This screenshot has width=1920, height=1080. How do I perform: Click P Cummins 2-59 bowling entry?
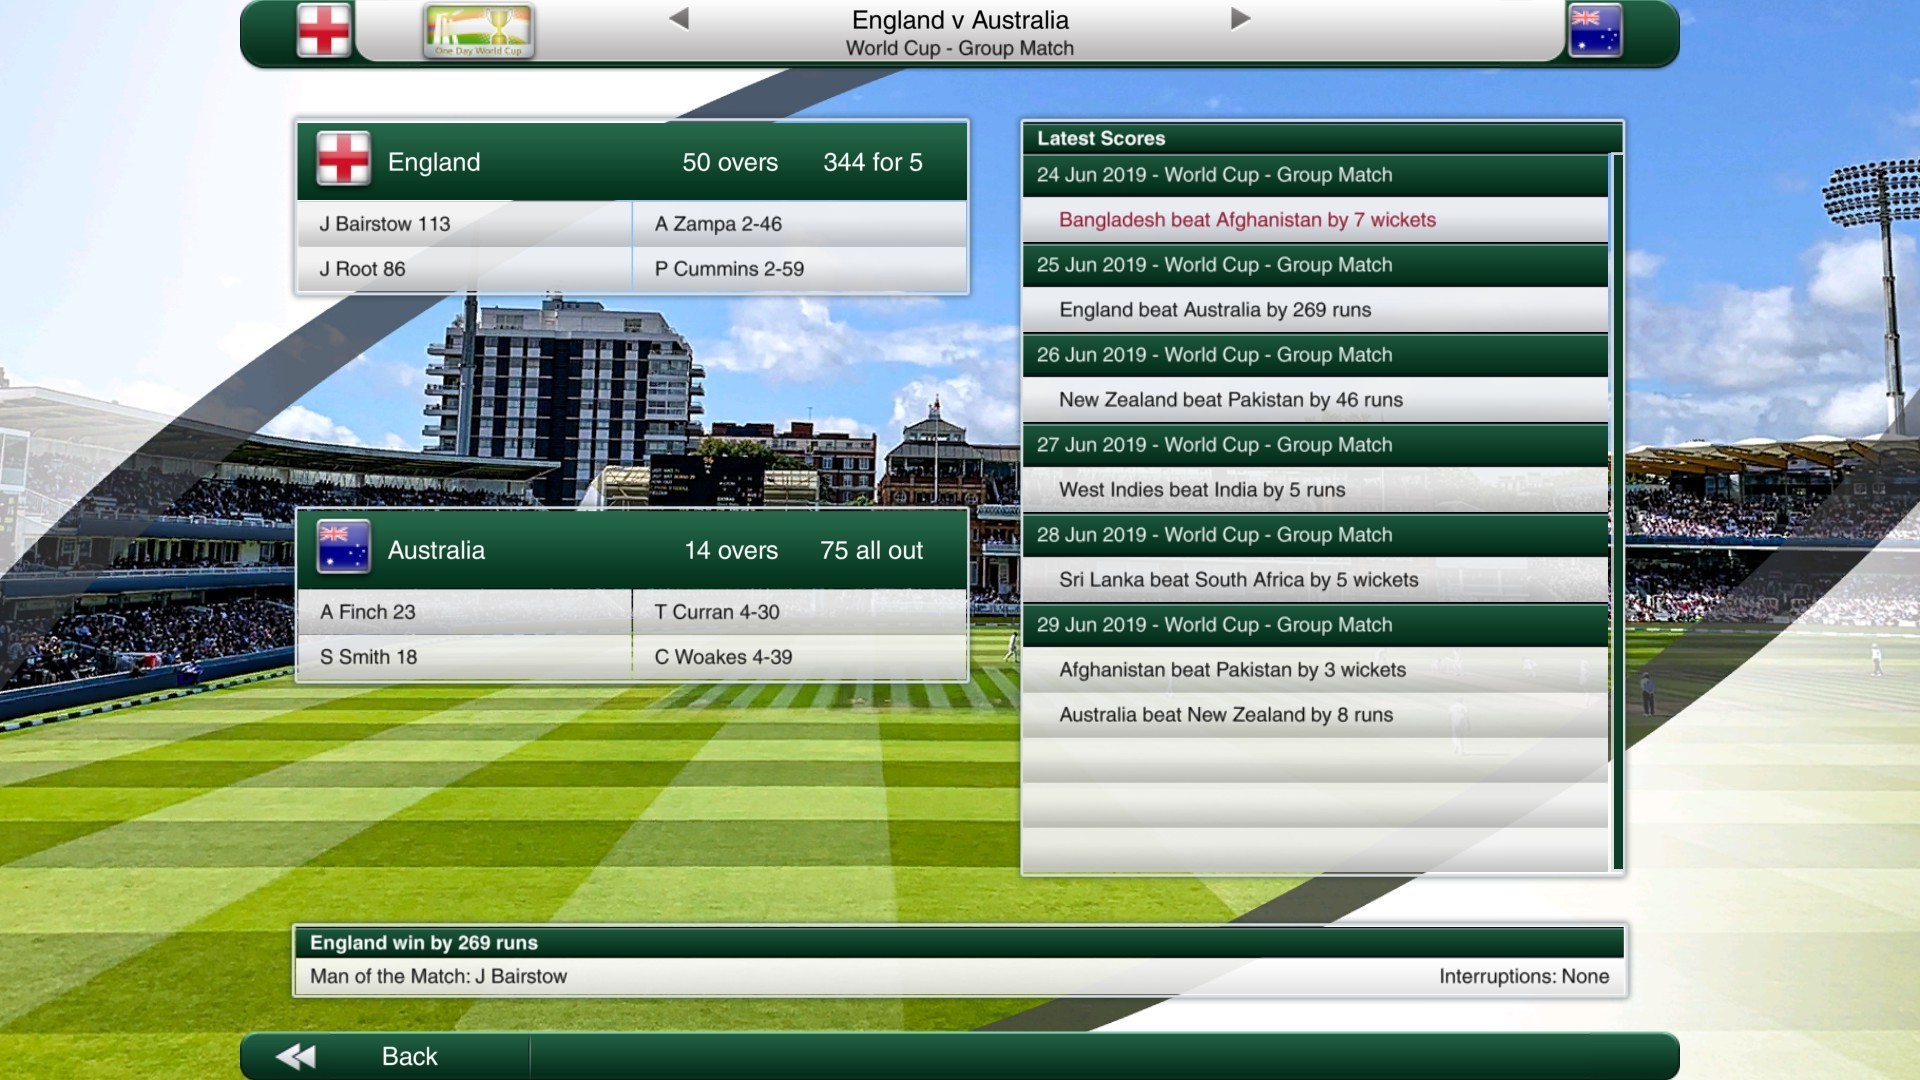pos(800,269)
